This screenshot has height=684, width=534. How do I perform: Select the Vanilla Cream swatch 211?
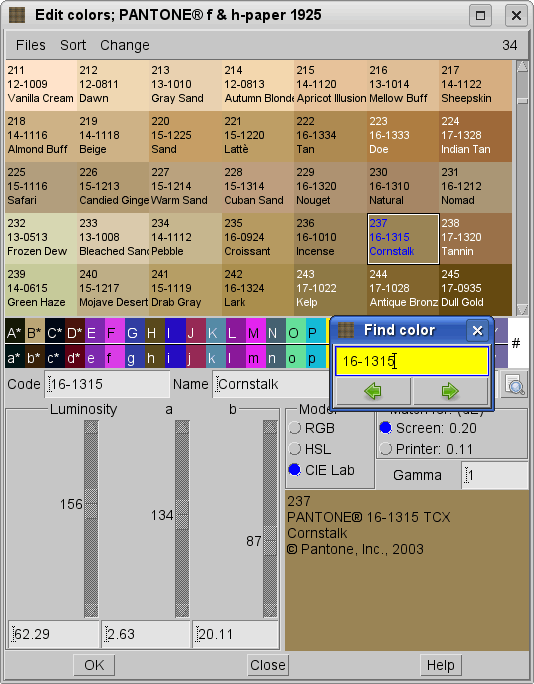[x=41, y=85]
